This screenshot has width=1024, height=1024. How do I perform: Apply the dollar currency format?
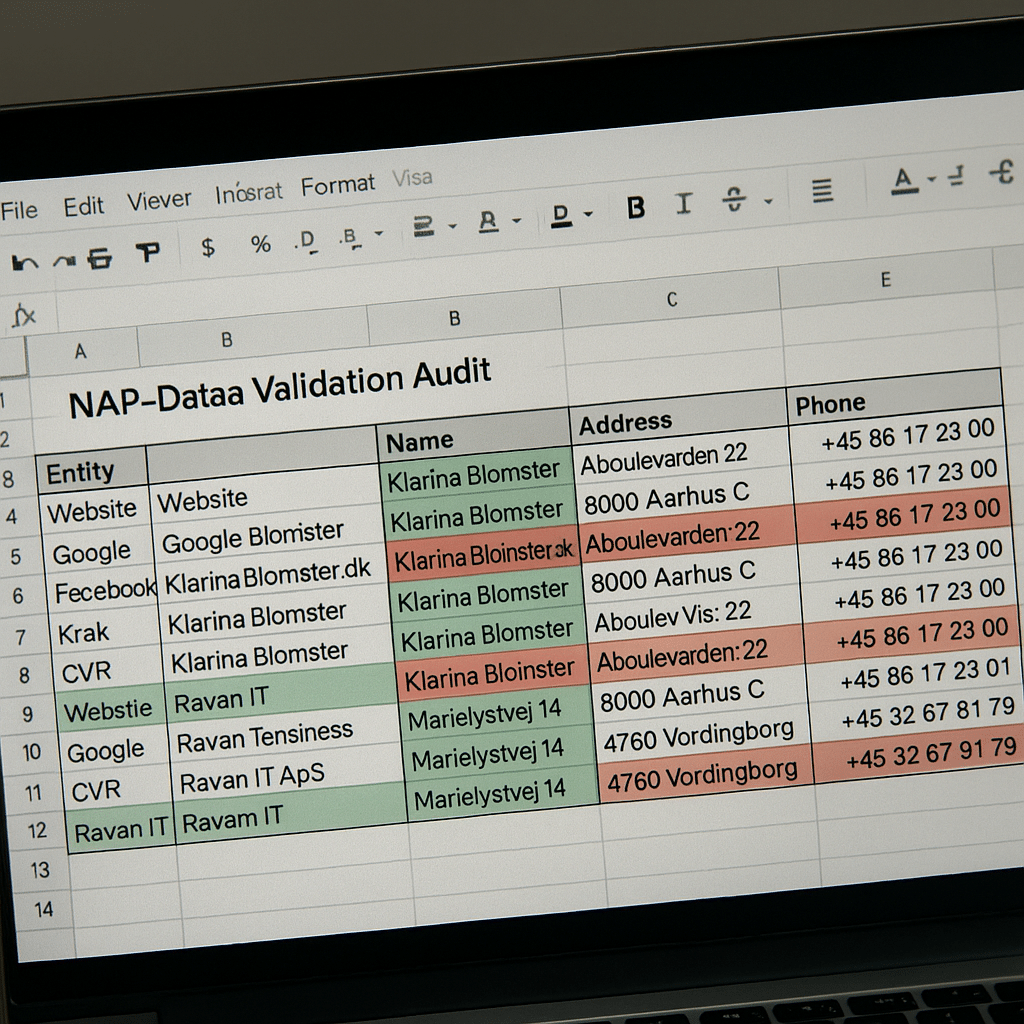[208, 247]
